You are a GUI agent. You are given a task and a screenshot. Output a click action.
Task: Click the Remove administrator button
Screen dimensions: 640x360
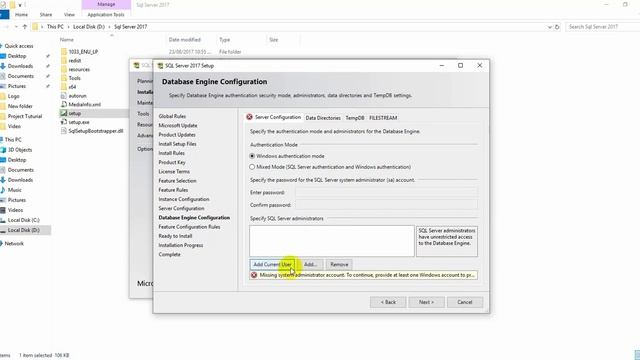point(339,264)
